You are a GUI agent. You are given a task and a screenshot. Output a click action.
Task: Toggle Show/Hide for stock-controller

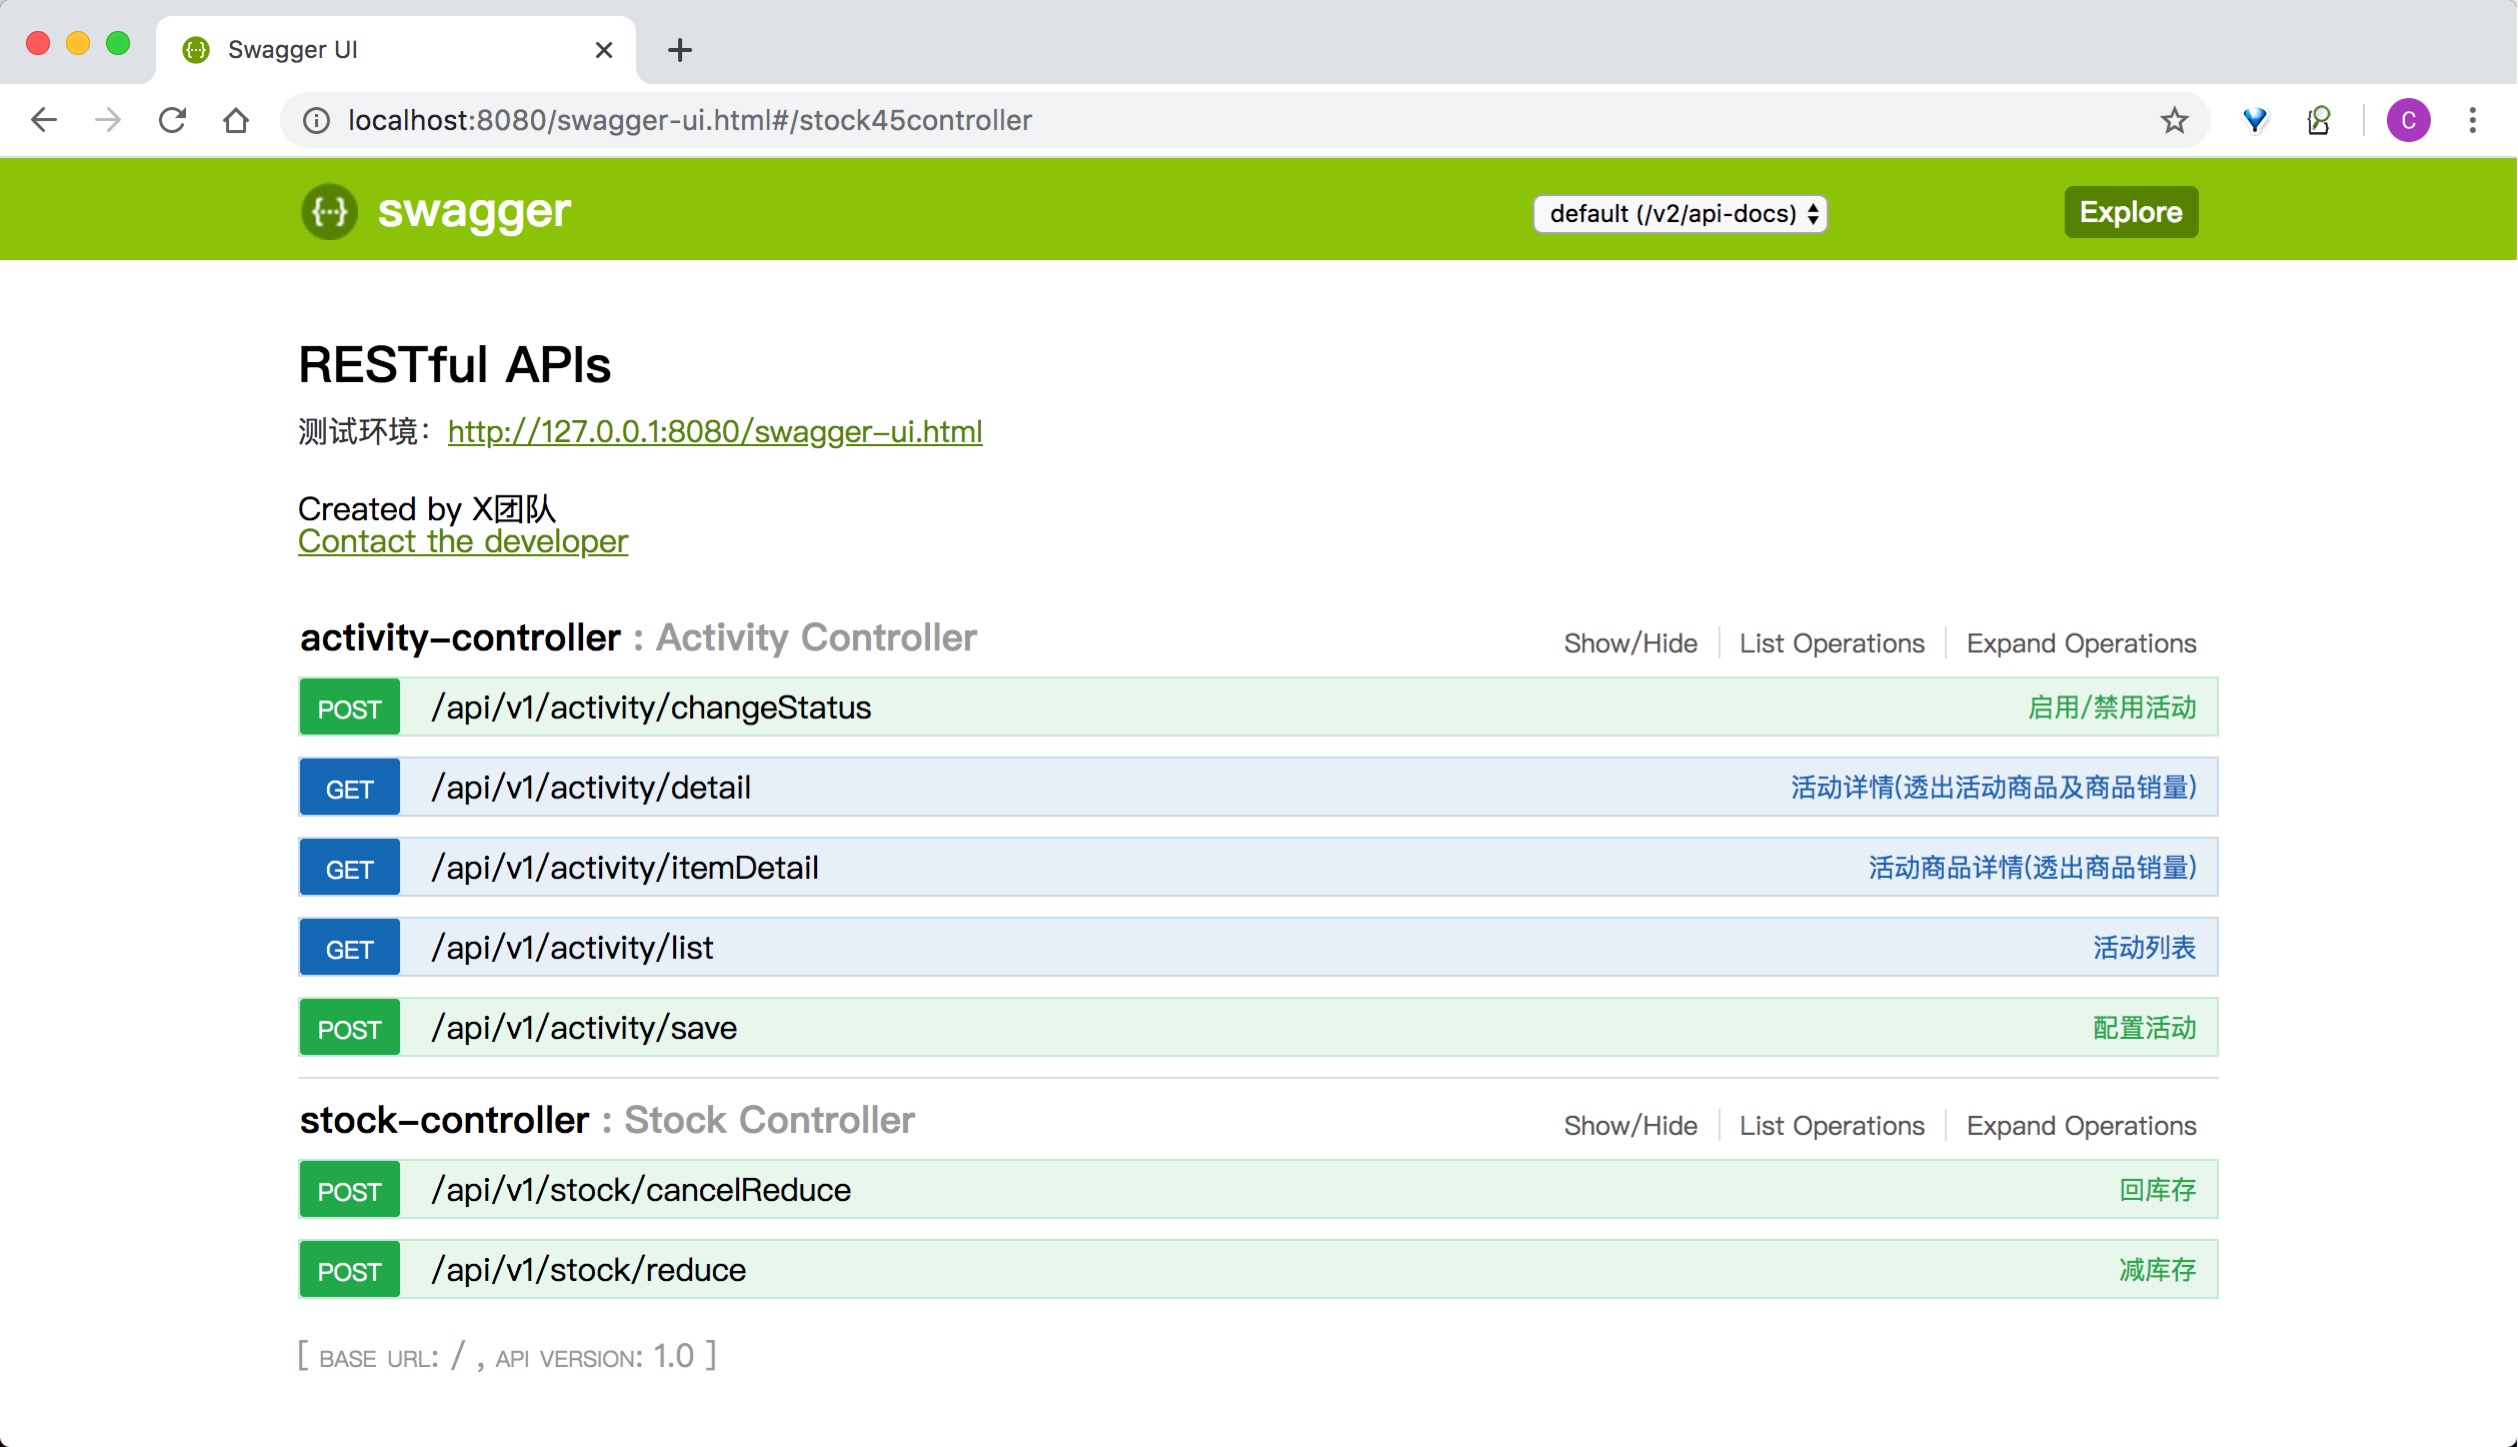pos(1630,1125)
